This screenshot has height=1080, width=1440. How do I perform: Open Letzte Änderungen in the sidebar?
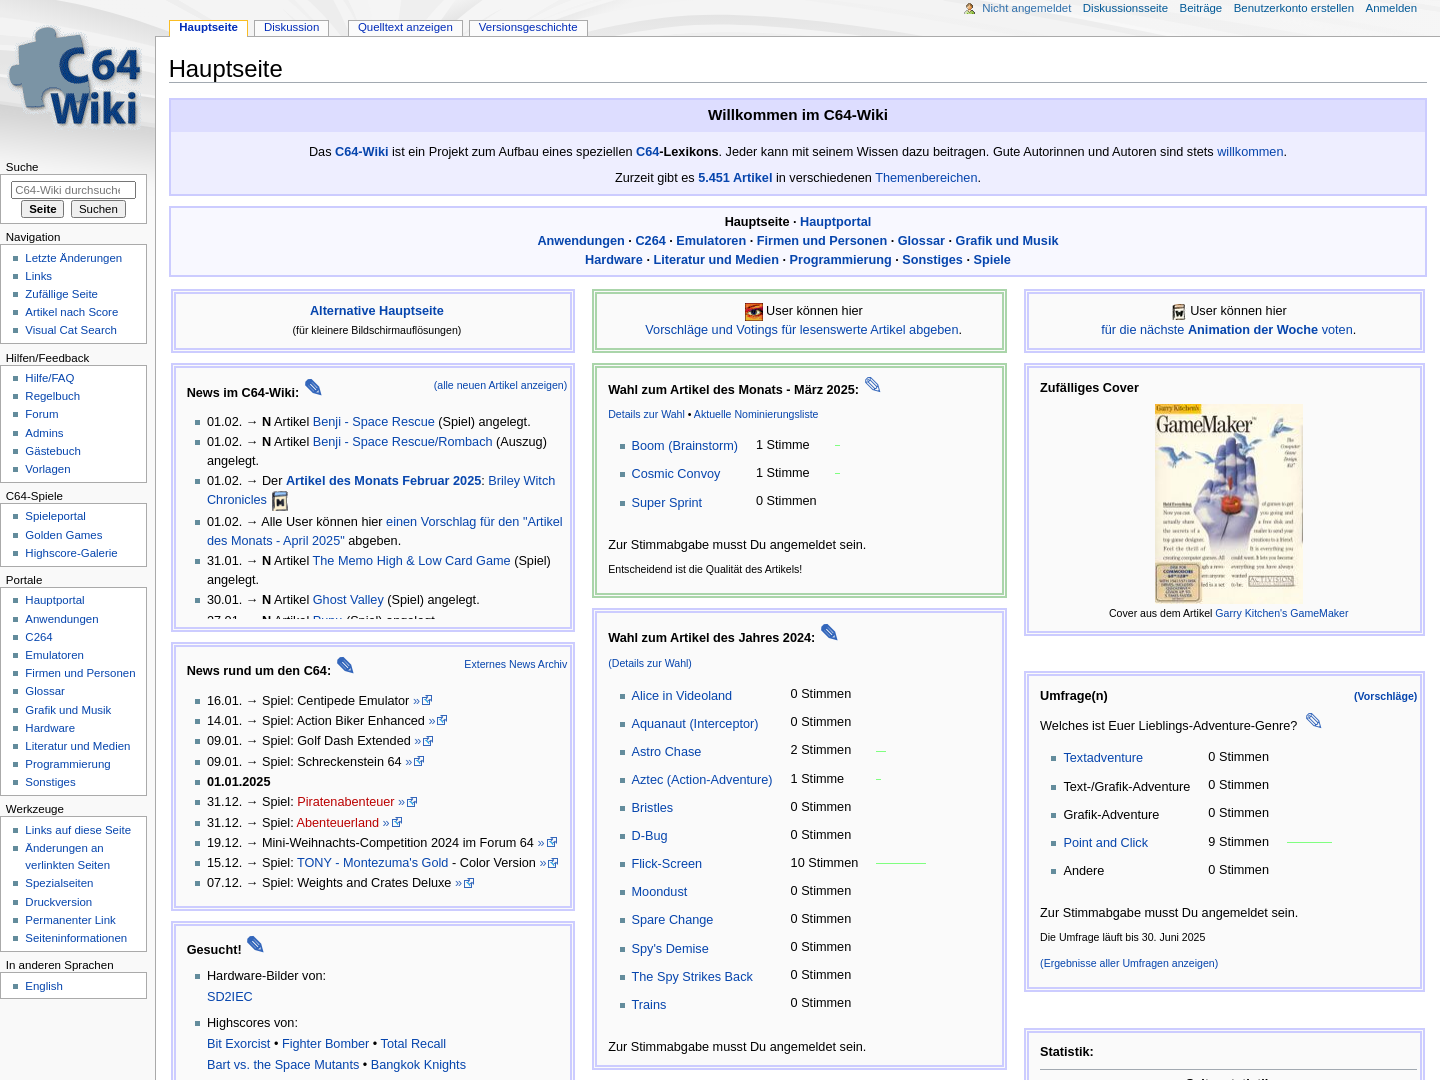(x=73, y=258)
